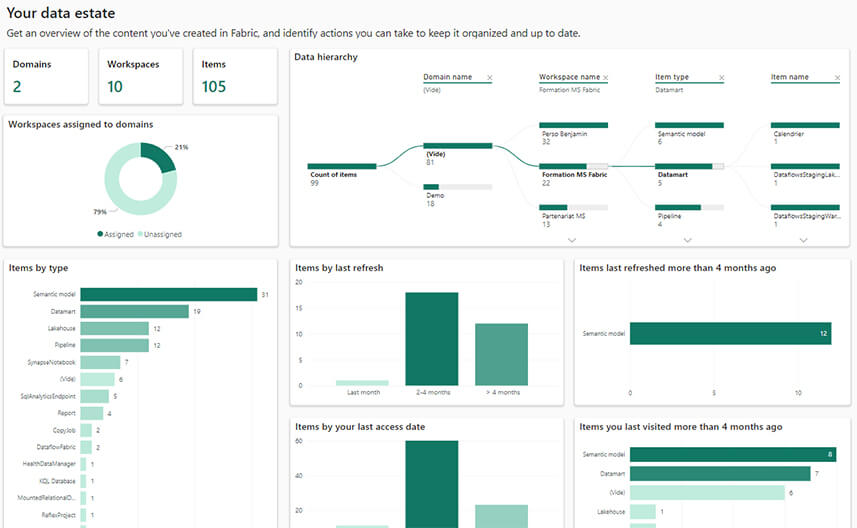Expand more workspaces with the down chevron

click(x=572, y=240)
